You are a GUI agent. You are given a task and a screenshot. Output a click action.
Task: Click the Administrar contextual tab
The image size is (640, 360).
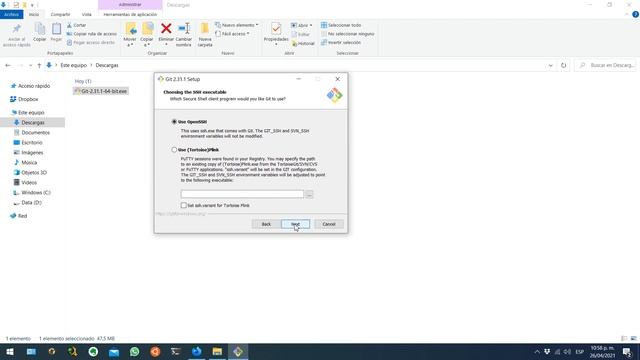pyautogui.click(x=130, y=4)
